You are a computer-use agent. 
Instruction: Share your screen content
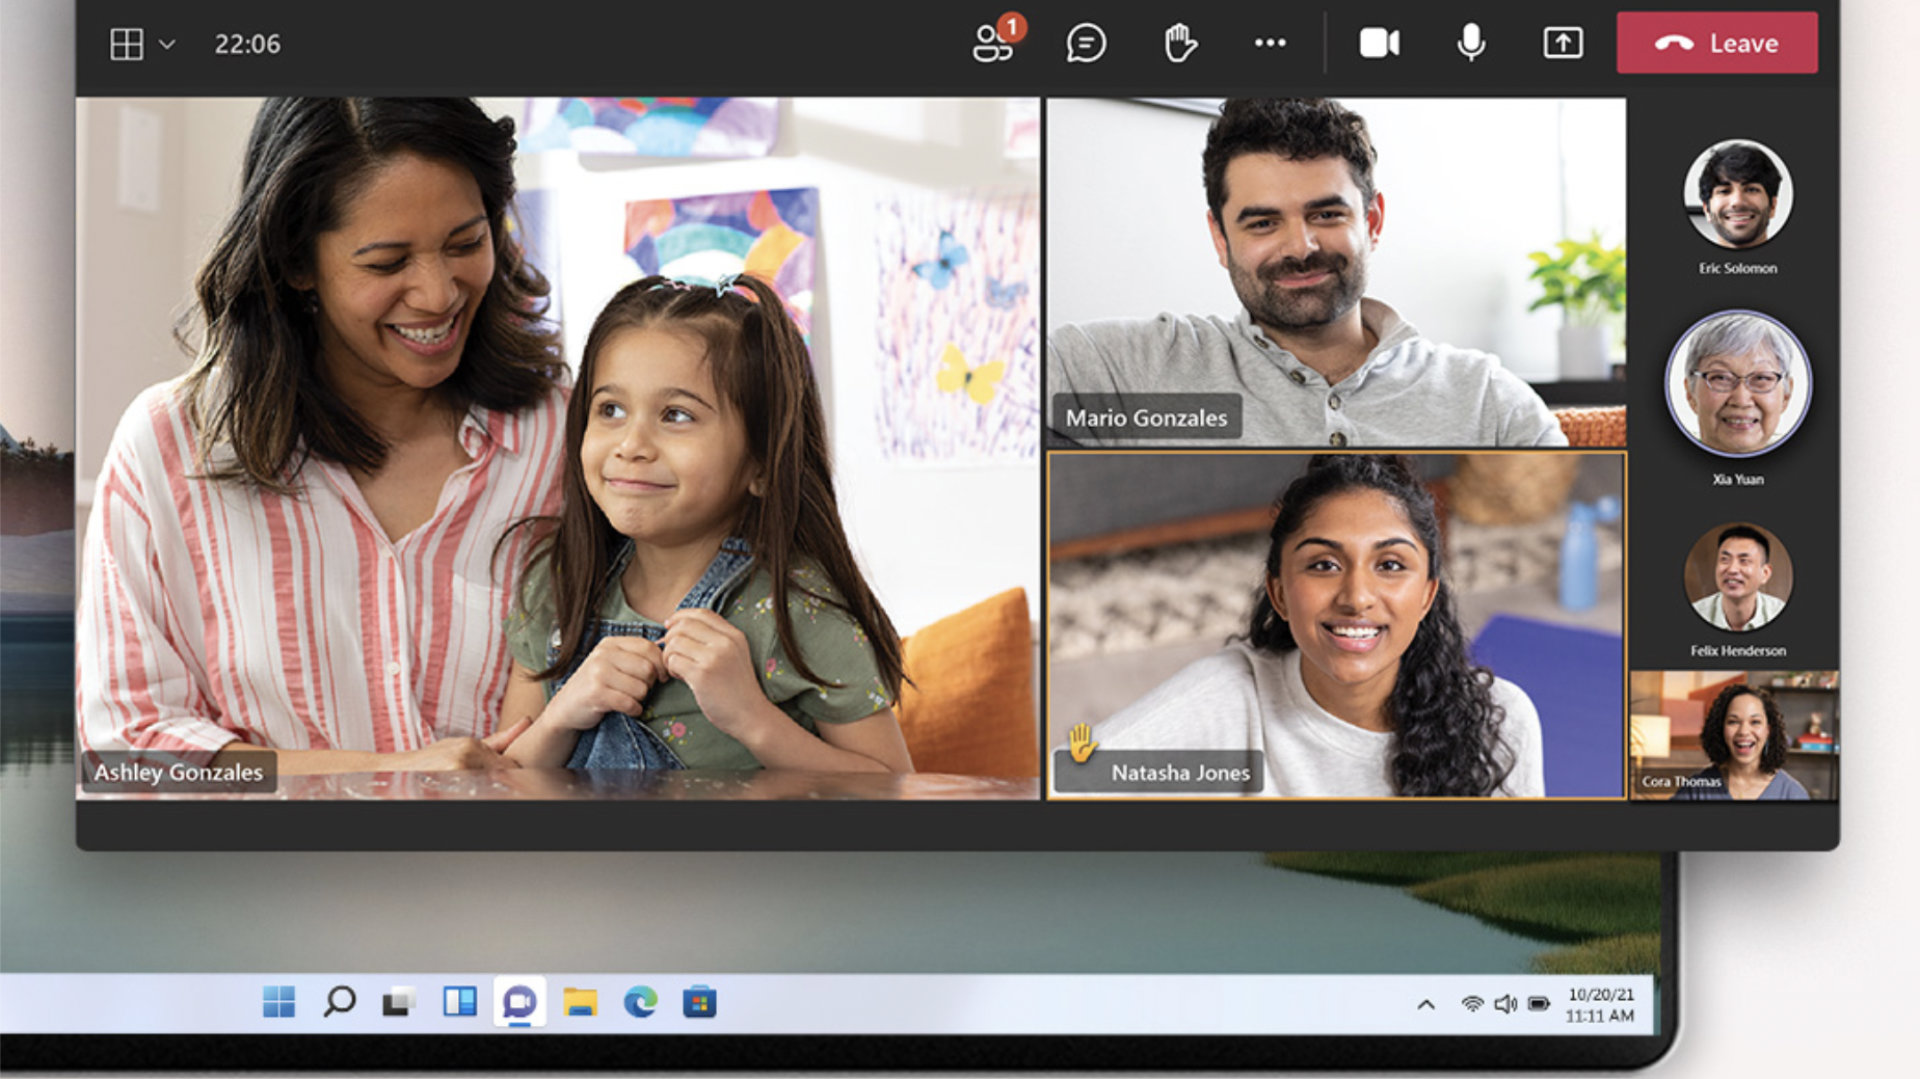coord(1562,43)
